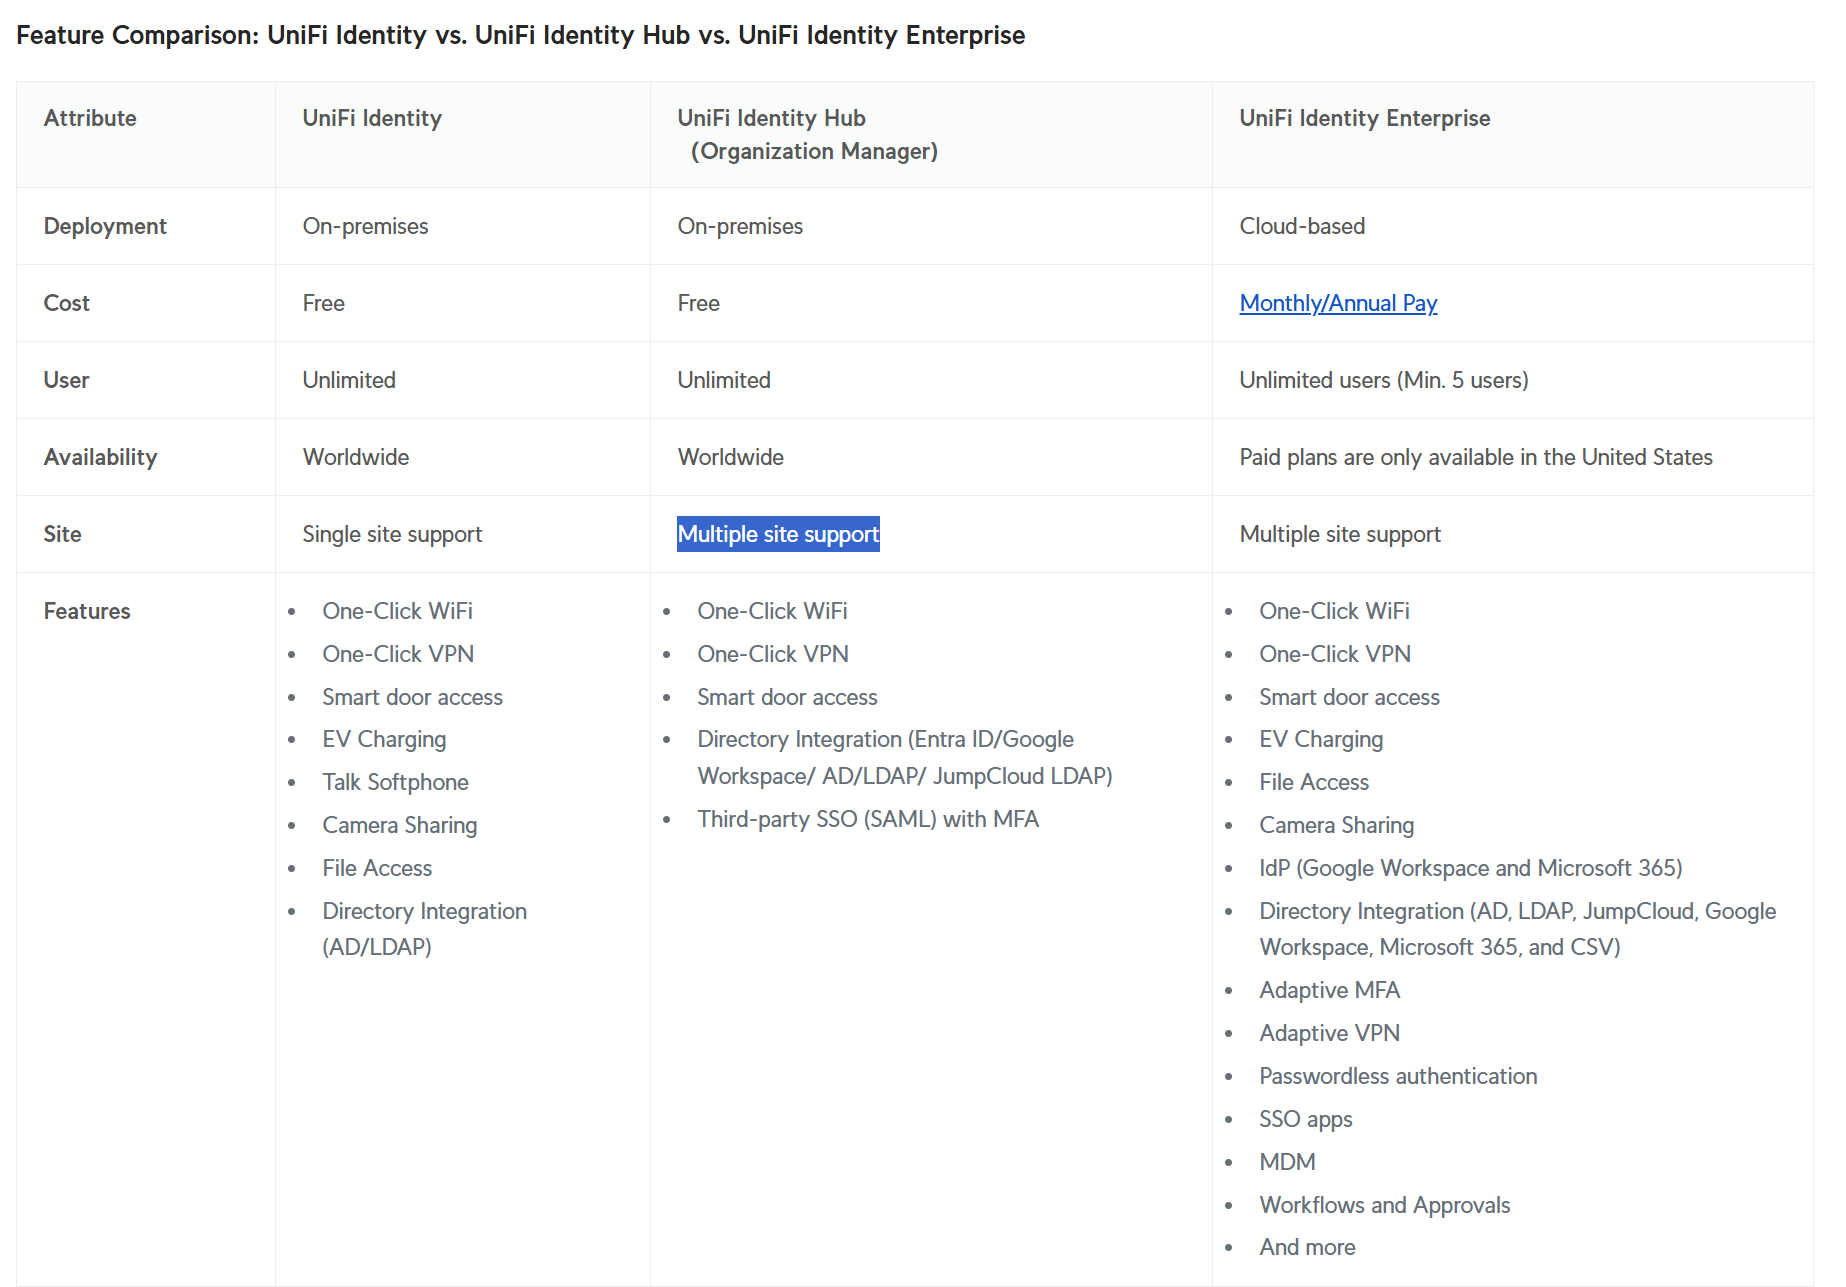Click the Deployment row label
The width and height of the screenshot is (1846, 1287).
coord(105,226)
